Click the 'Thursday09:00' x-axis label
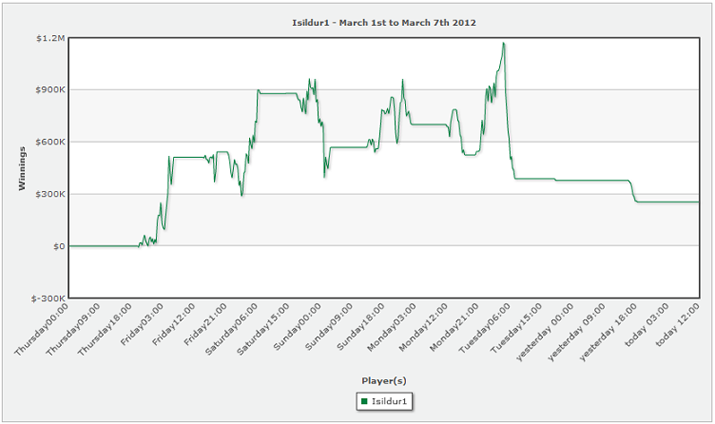Viewport: 715px width, 424px height. coord(73,329)
